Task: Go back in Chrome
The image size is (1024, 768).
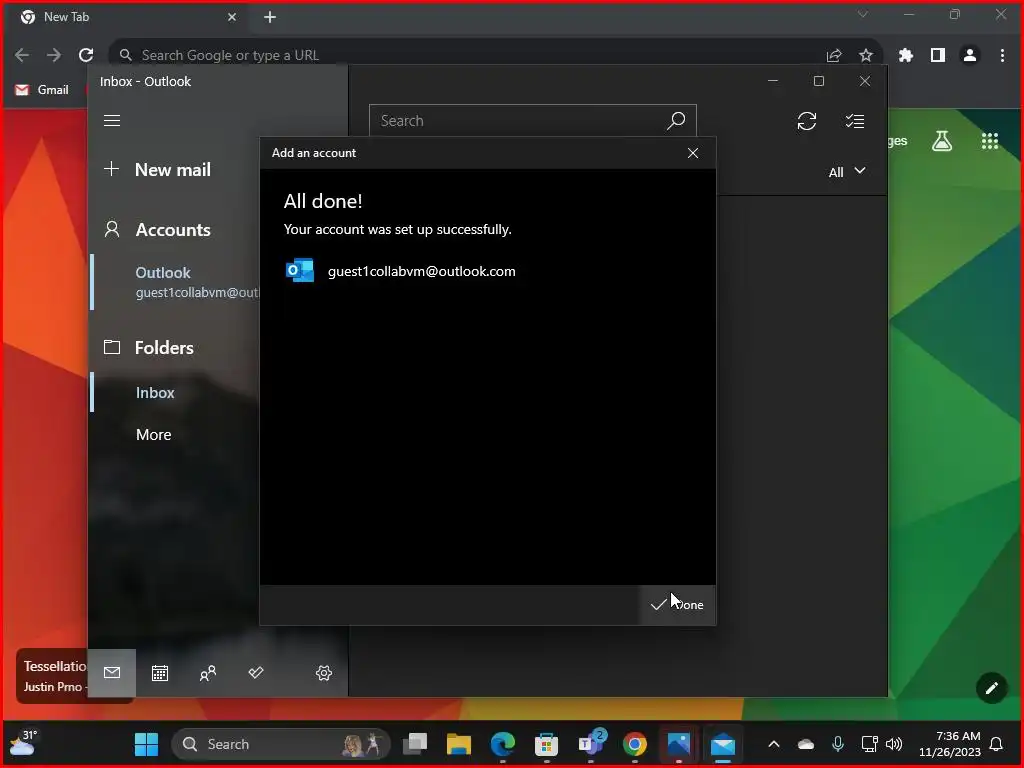Action: 22,56
